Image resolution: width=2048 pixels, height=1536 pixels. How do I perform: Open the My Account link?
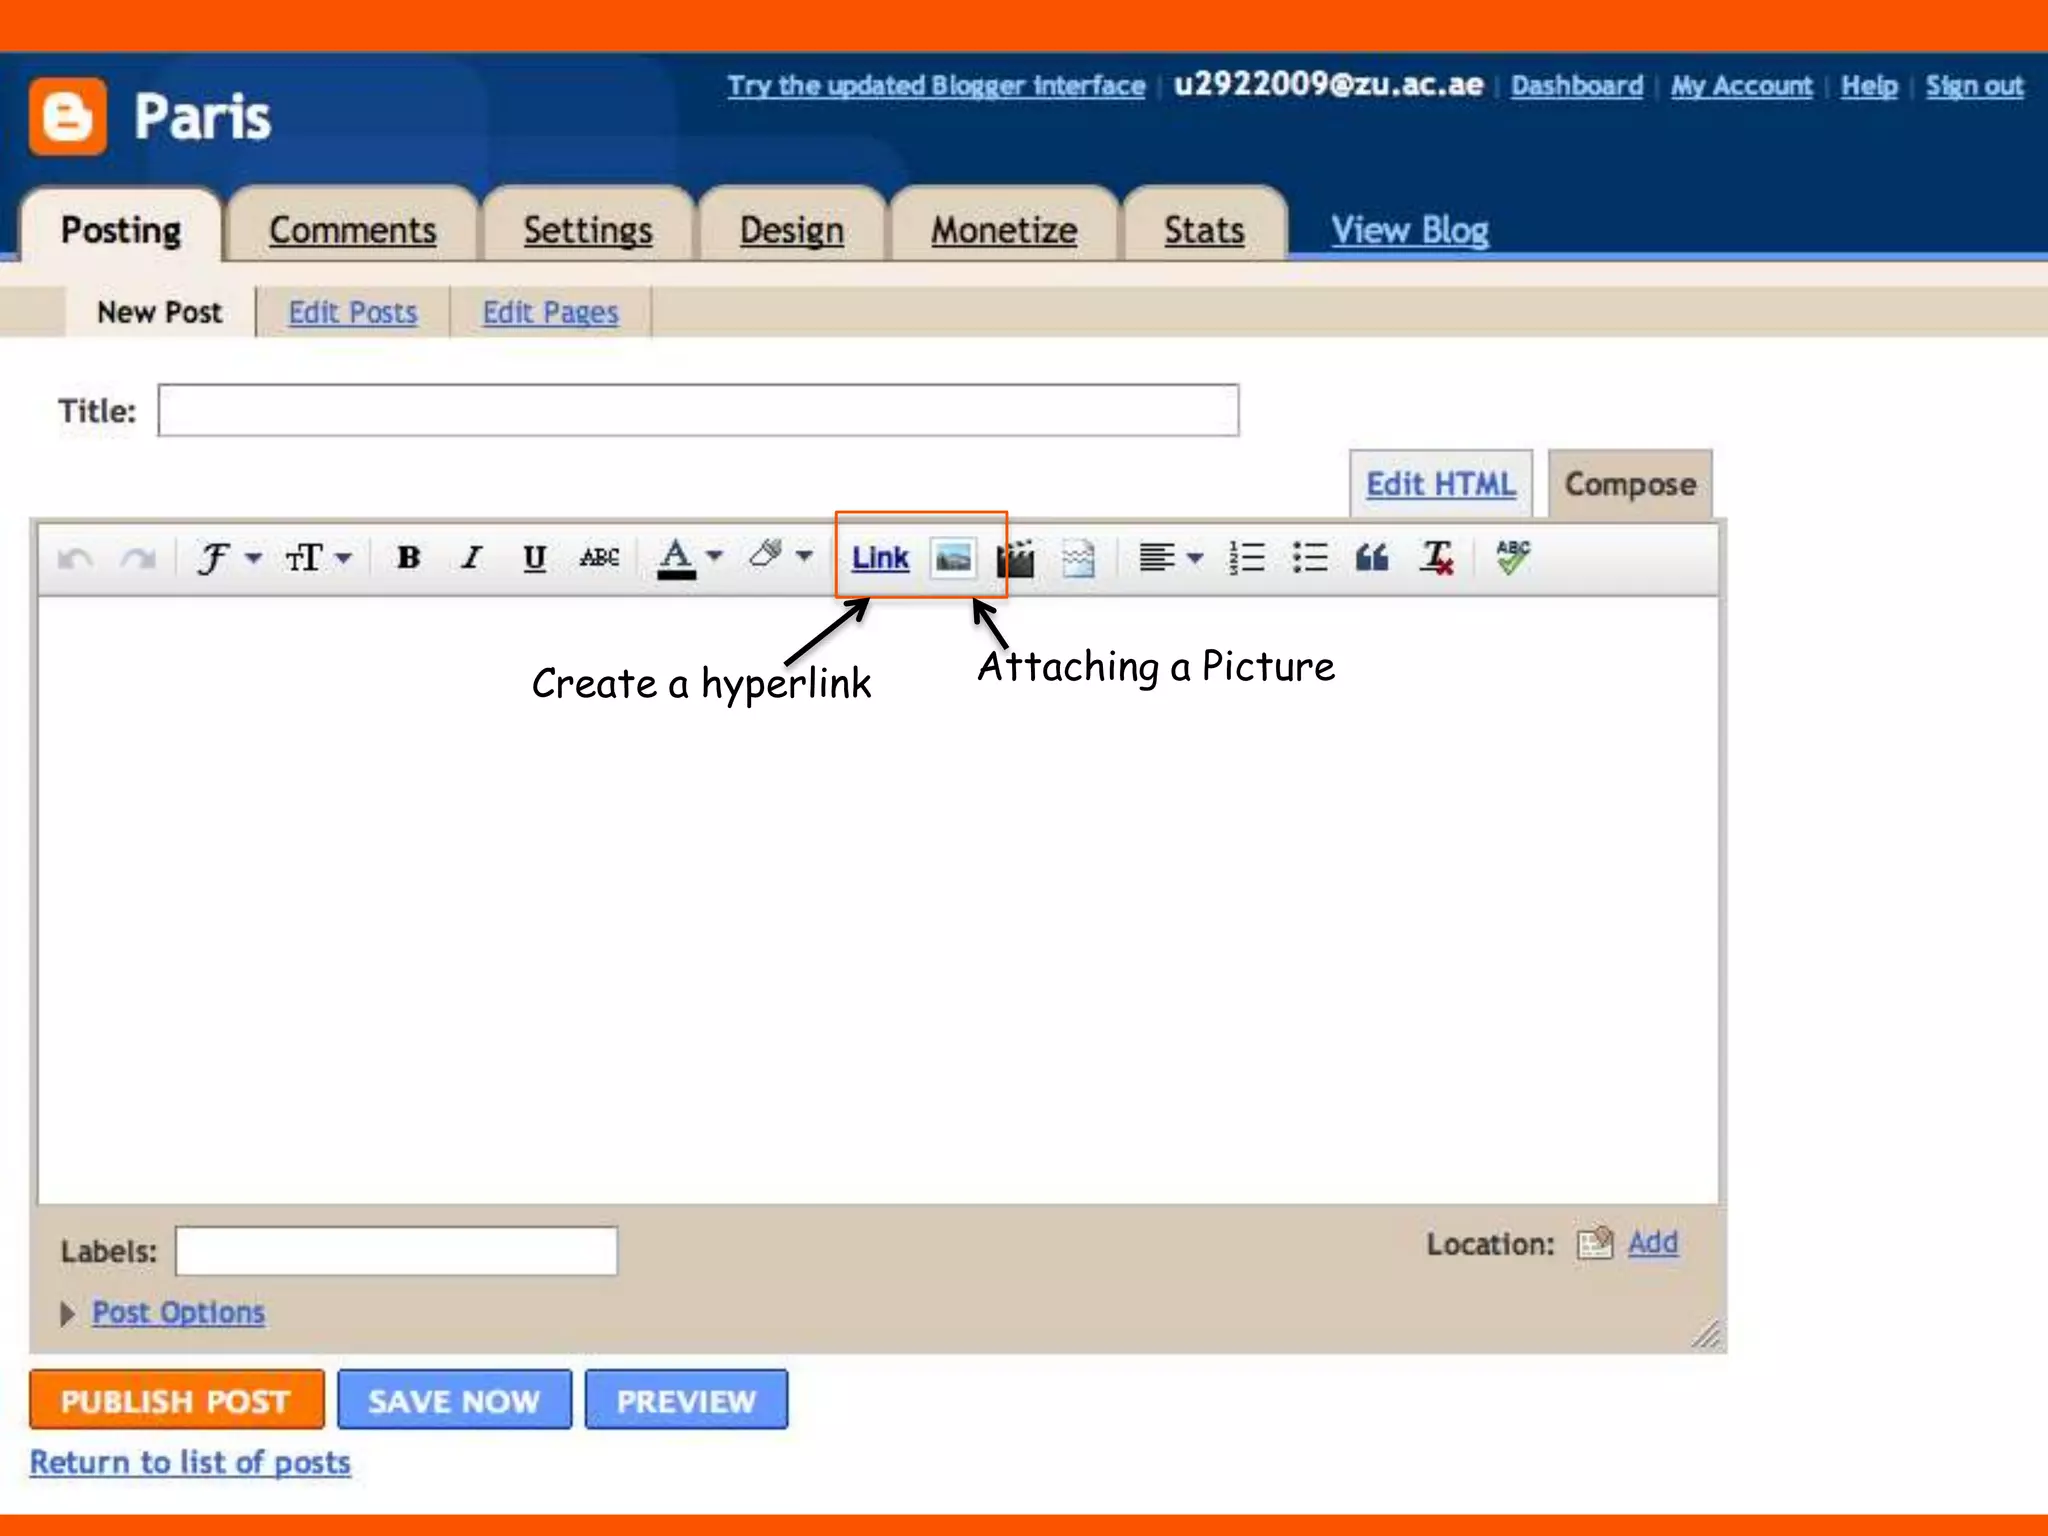1741,86
